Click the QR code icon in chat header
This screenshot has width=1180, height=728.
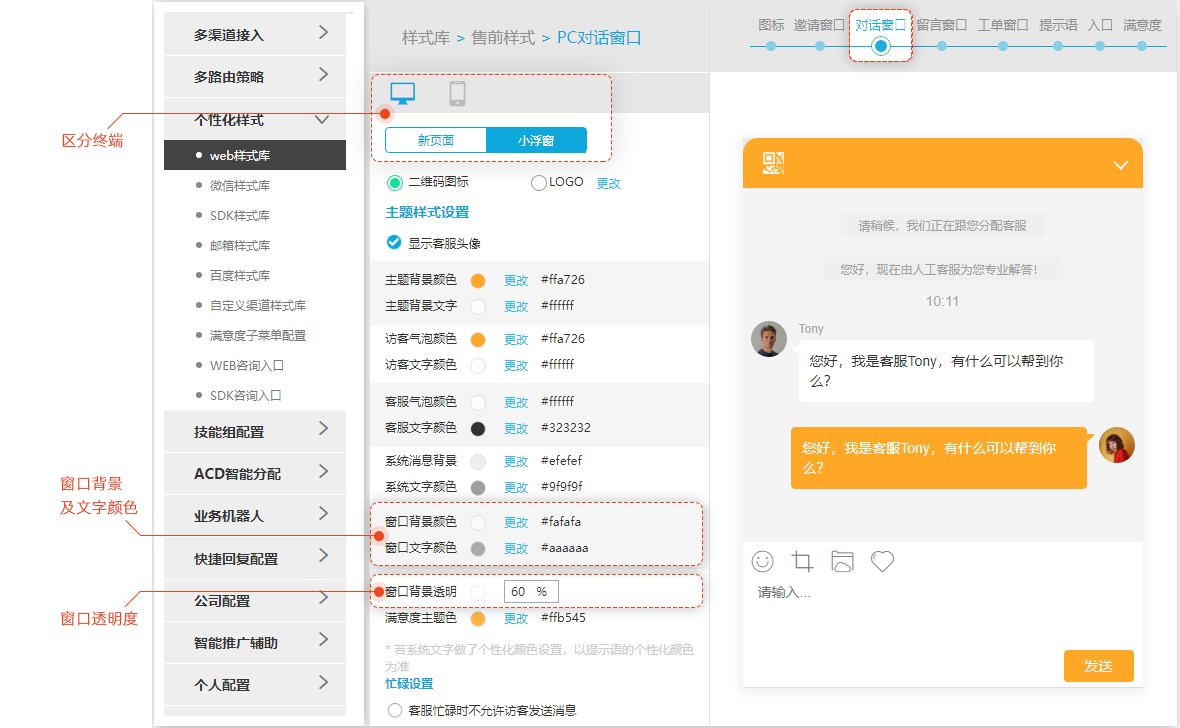point(773,163)
